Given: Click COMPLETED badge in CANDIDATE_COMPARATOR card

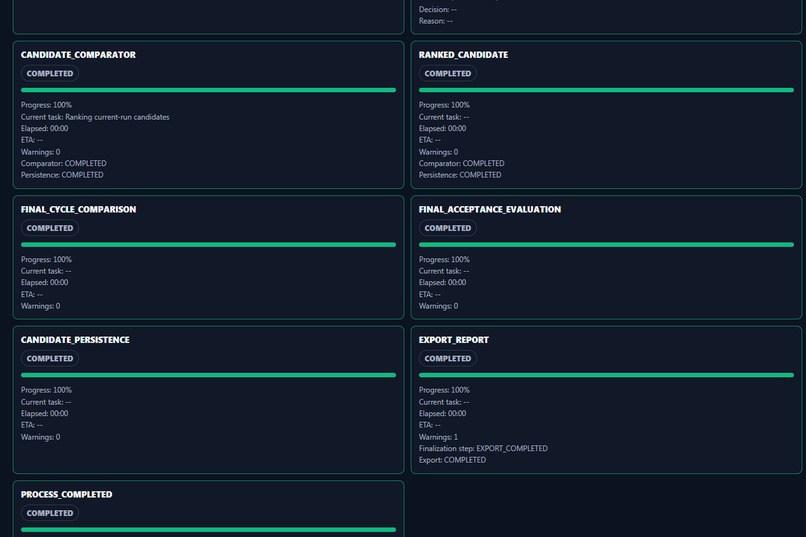Looking at the screenshot, I should pyautogui.click(x=50, y=73).
